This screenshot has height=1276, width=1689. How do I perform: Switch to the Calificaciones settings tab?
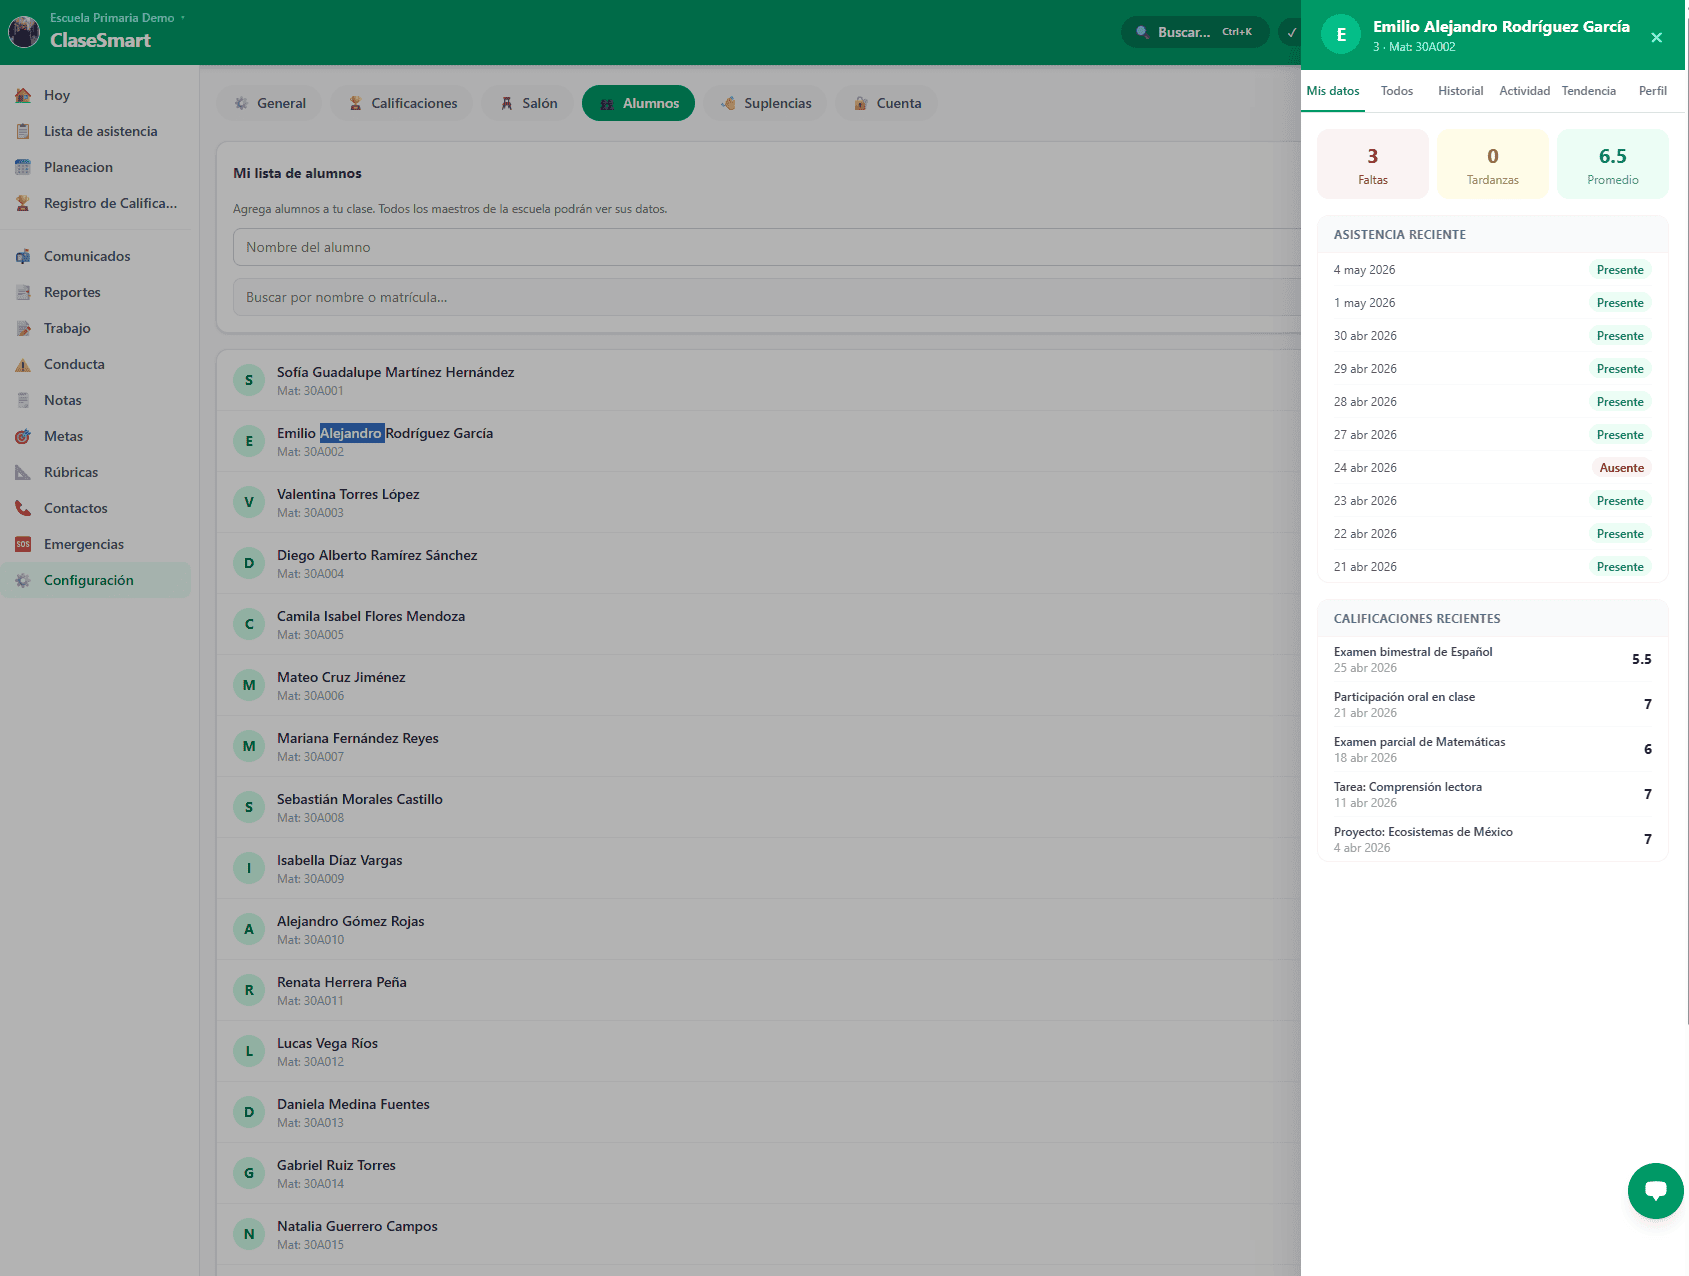[x=402, y=103]
